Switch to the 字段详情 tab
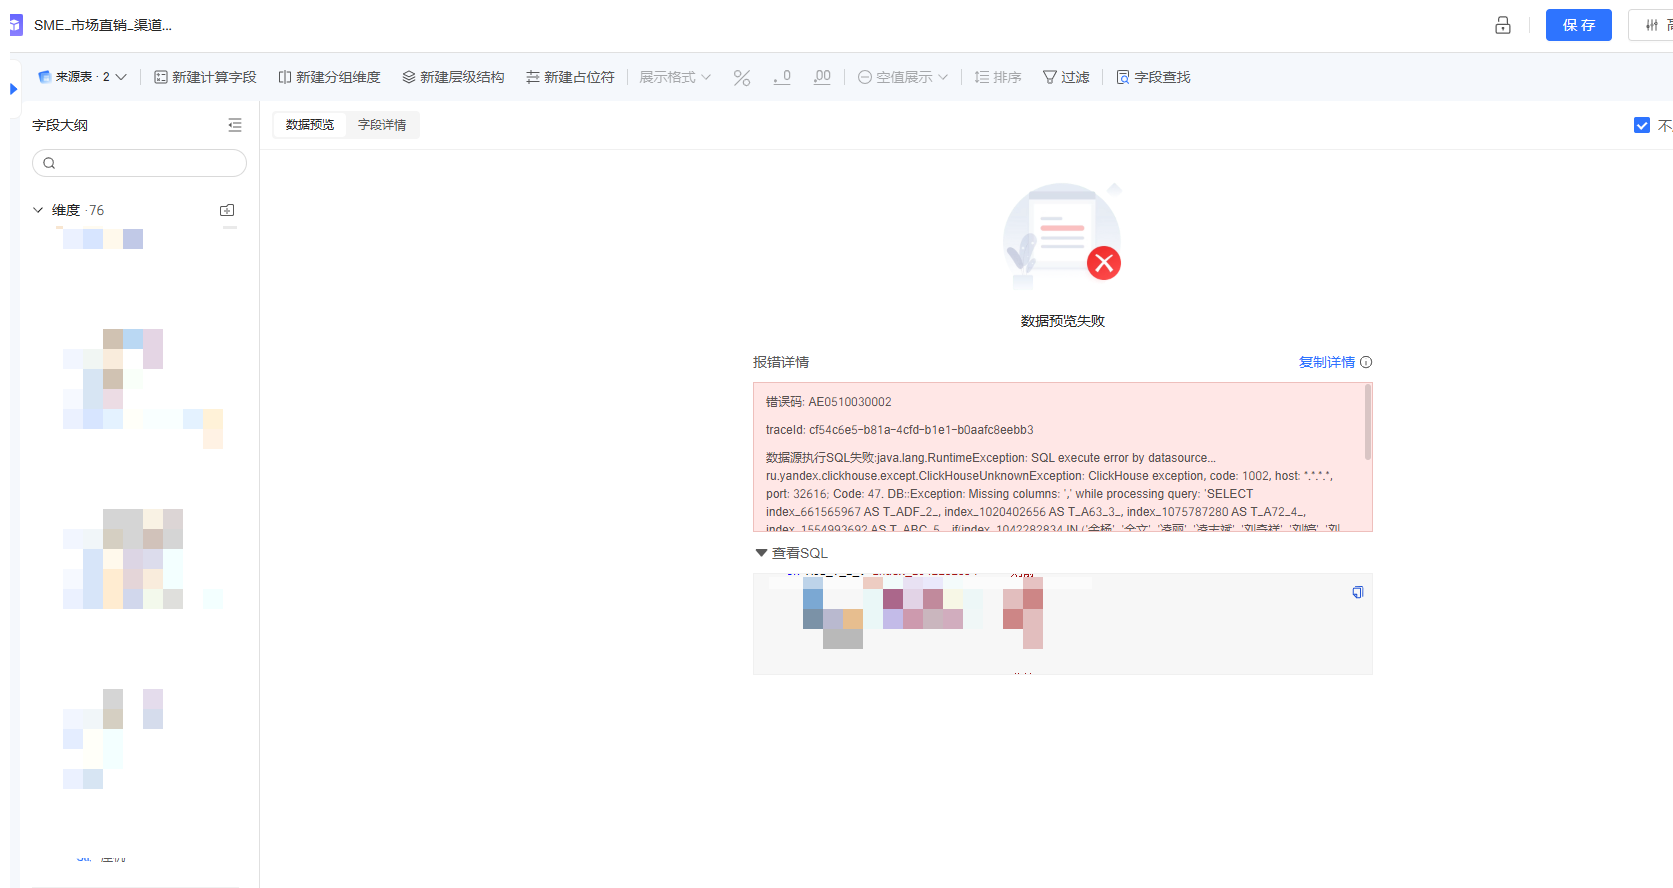 tap(382, 125)
